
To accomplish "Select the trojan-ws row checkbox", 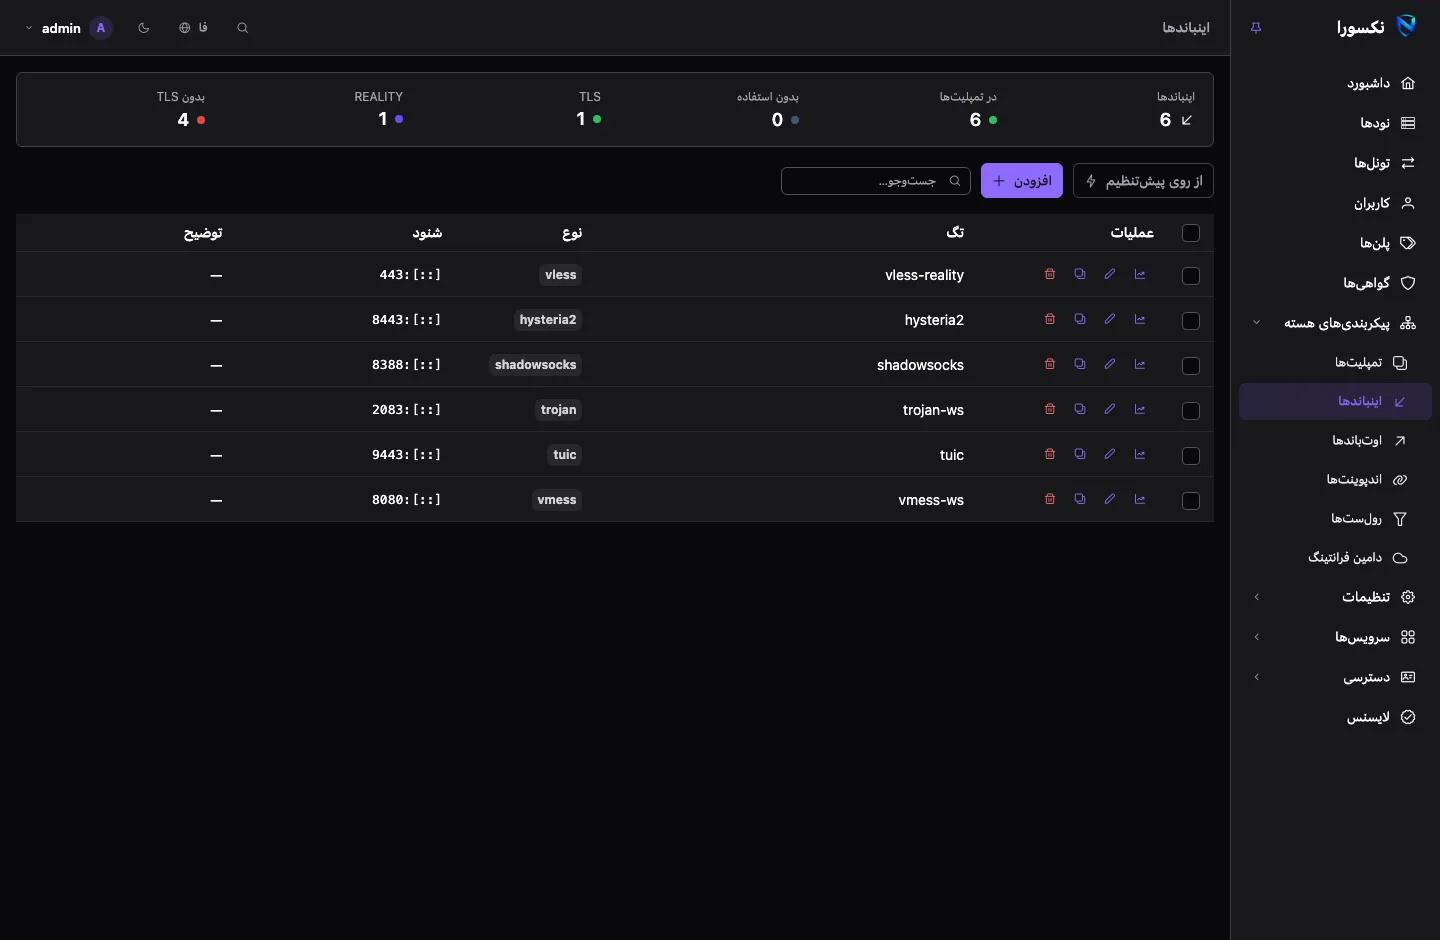I will click(1191, 411).
